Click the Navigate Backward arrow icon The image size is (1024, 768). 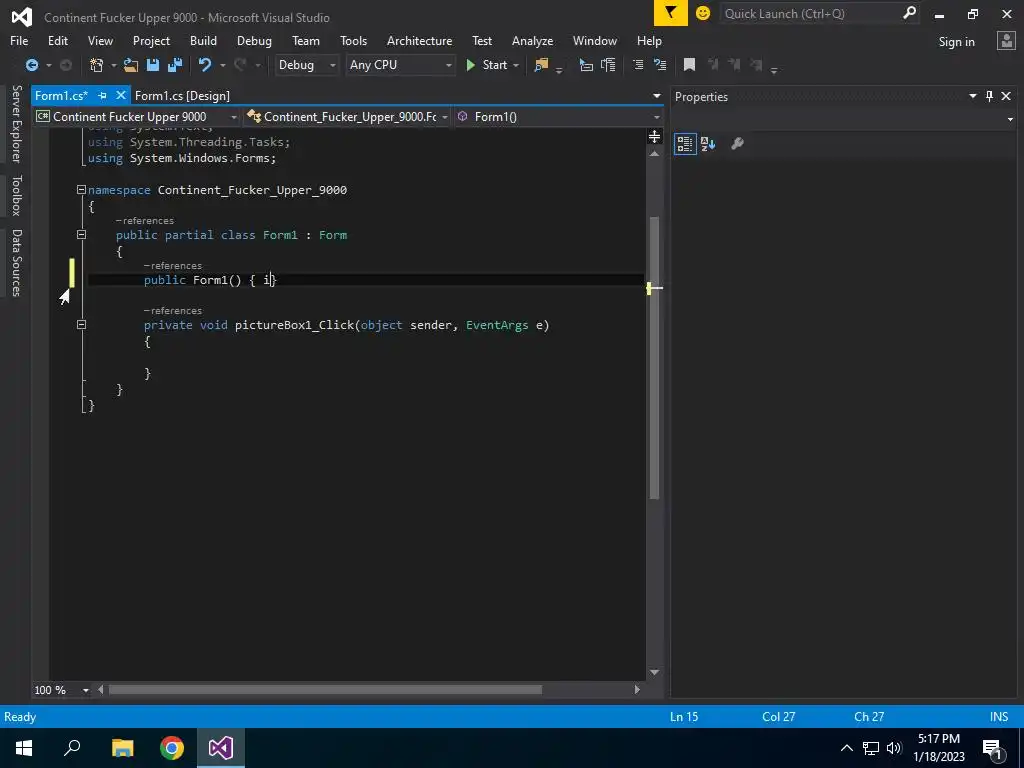(31, 65)
